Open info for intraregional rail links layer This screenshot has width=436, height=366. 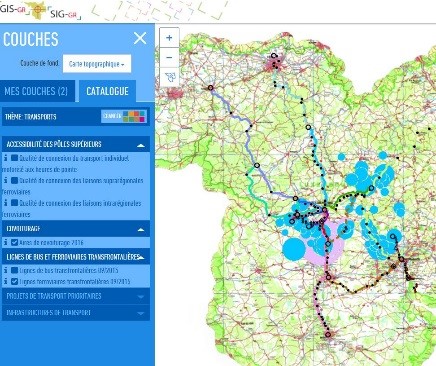pyautogui.click(x=6, y=203)
